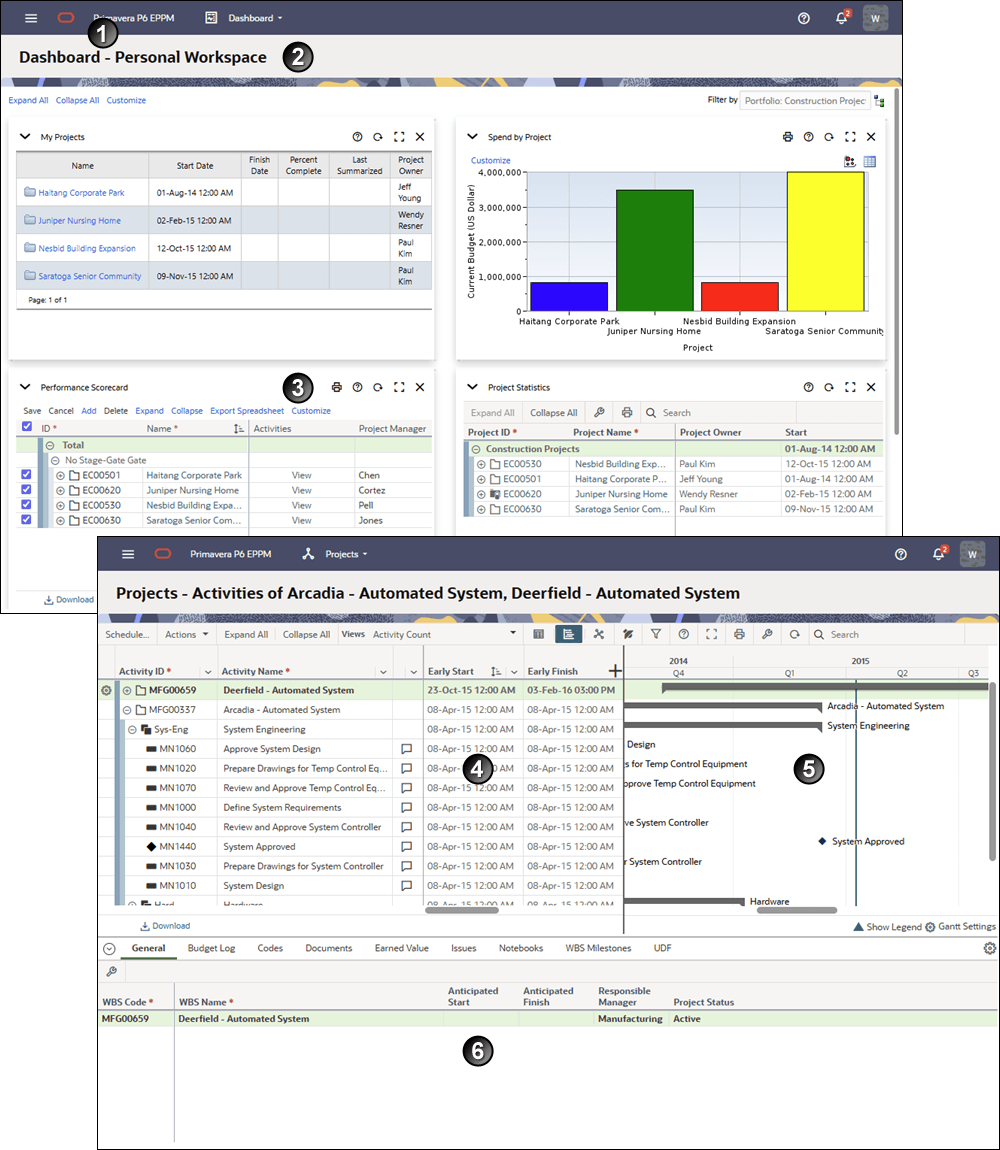Switch to the Budget Log tab
Screen dimensions: 1000x1150
[211, 948]
